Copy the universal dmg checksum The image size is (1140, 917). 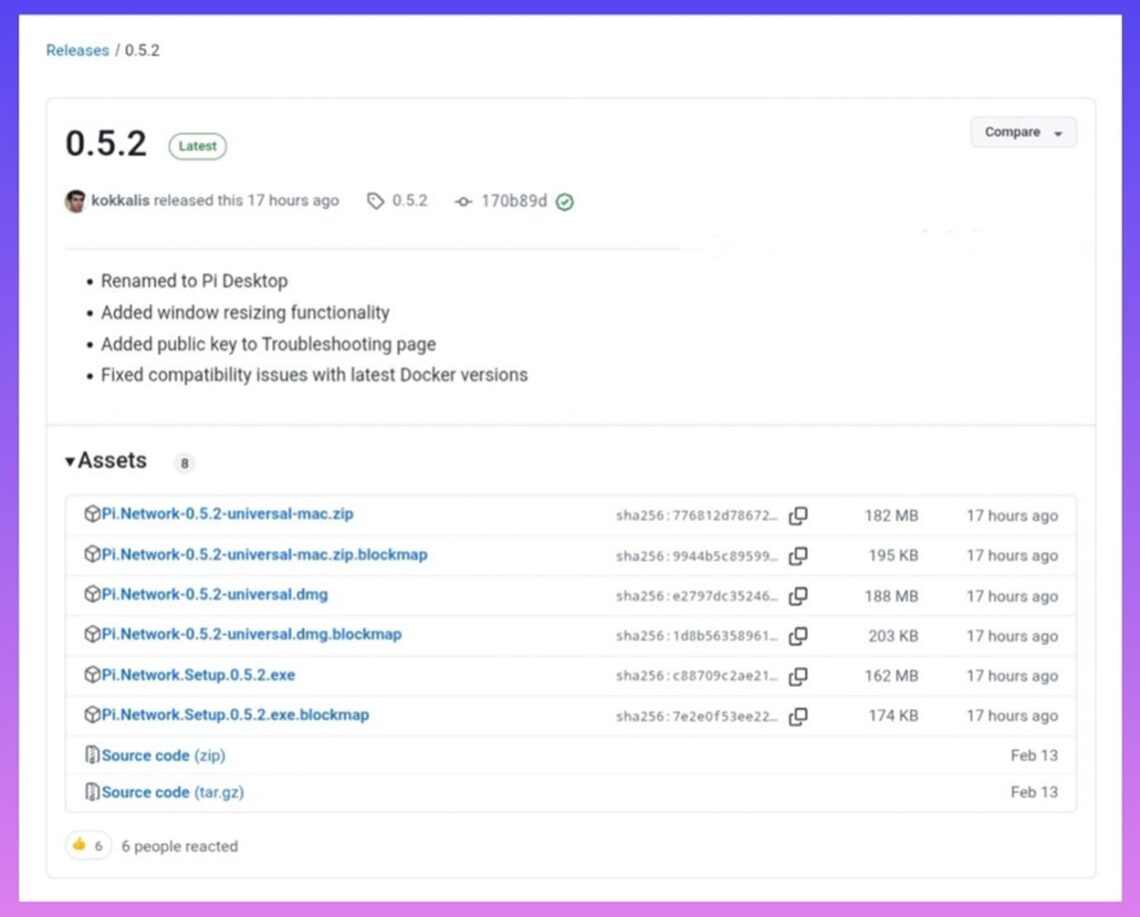click(798, 596)
